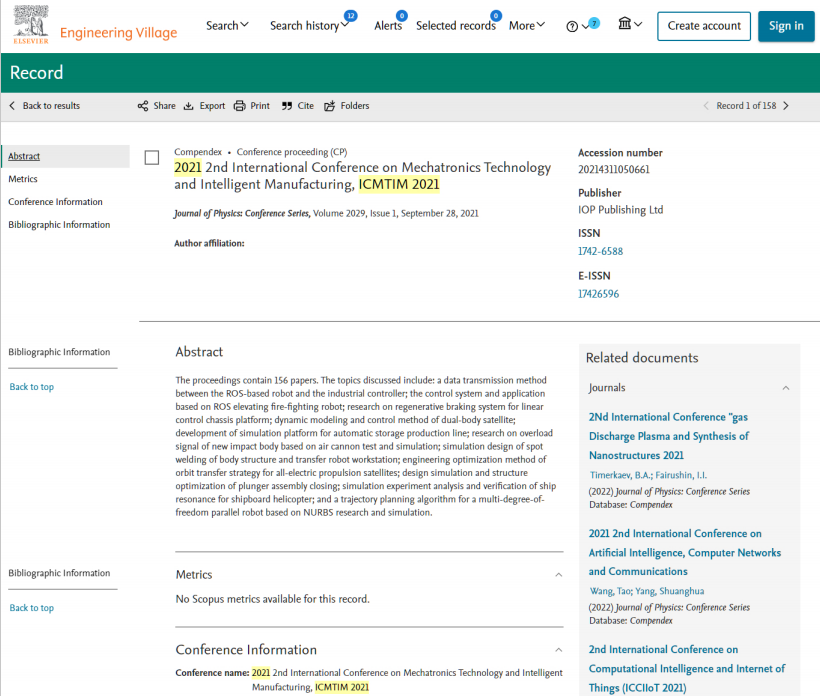This screenshot has width=820, height=696.
Task: Open Selected records menu item
Action: (x=455, y=26)
